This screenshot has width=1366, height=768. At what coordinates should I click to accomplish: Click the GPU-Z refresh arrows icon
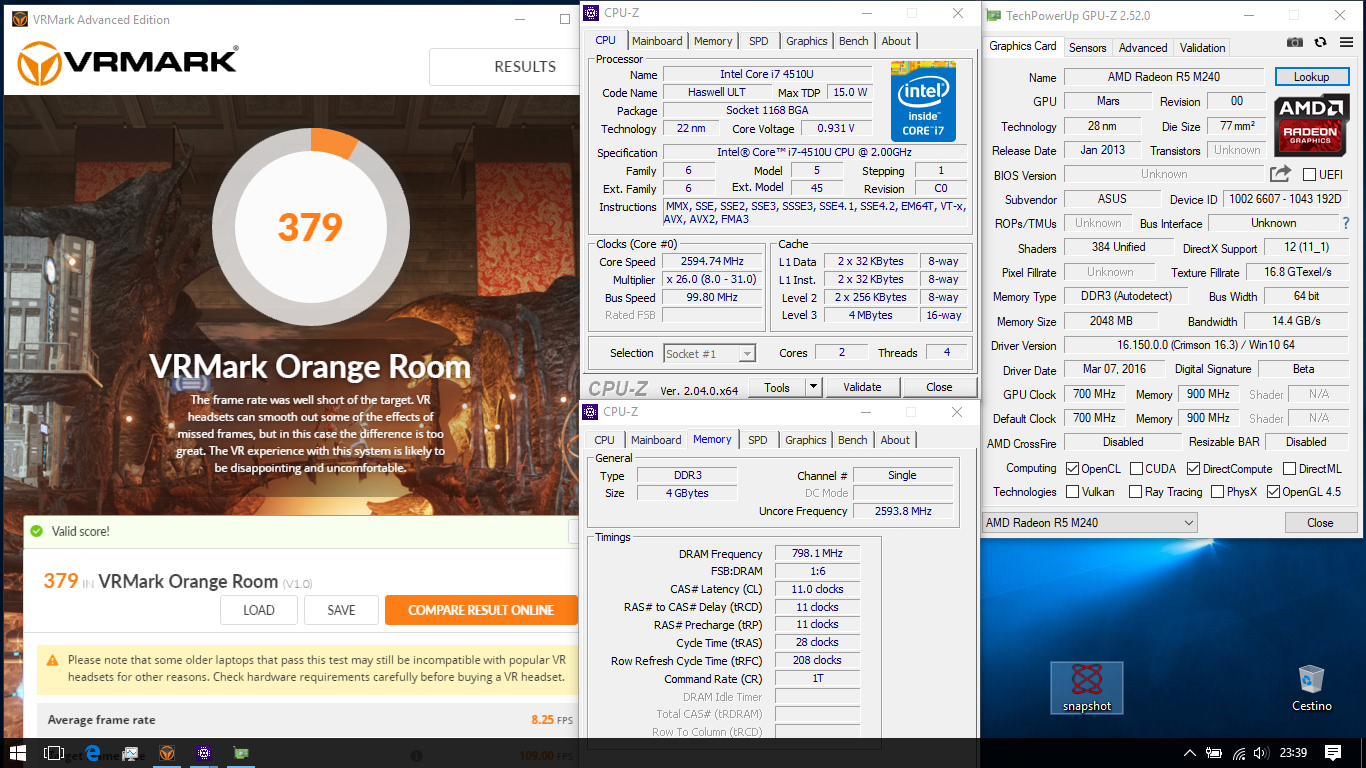(x=1320, y=42)
